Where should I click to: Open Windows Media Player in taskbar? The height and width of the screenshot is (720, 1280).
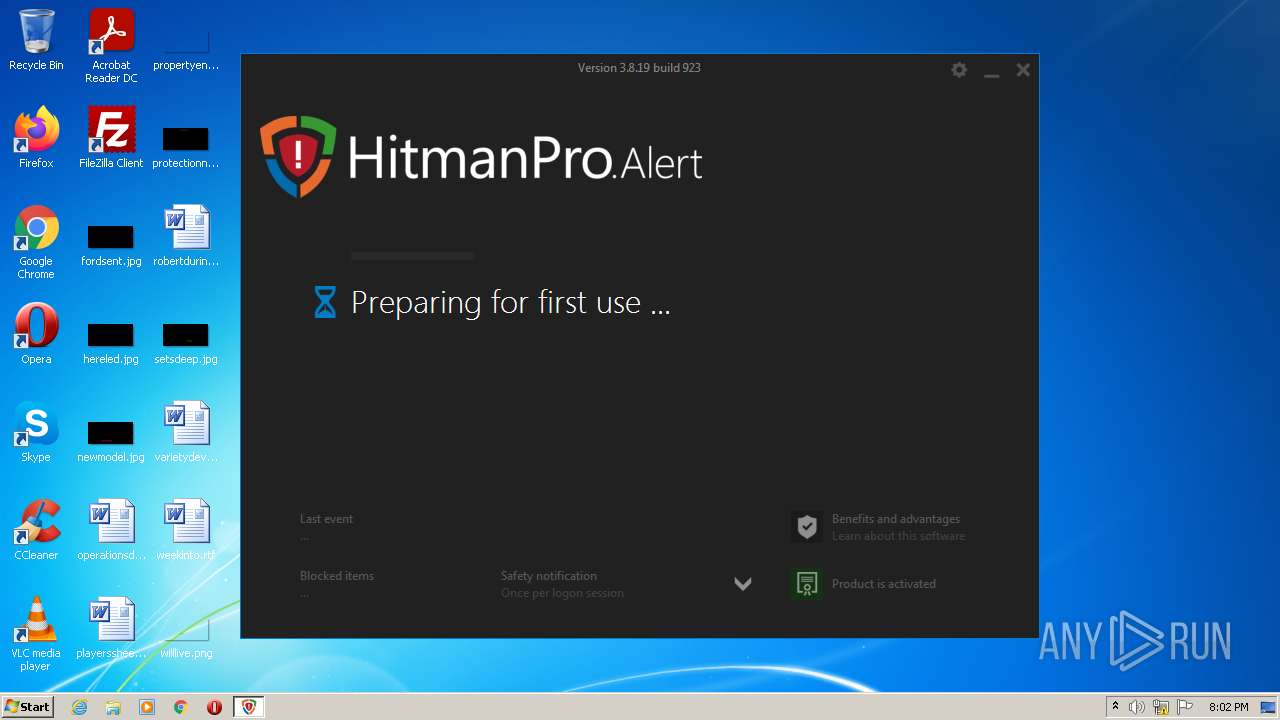tap(147, 707)
